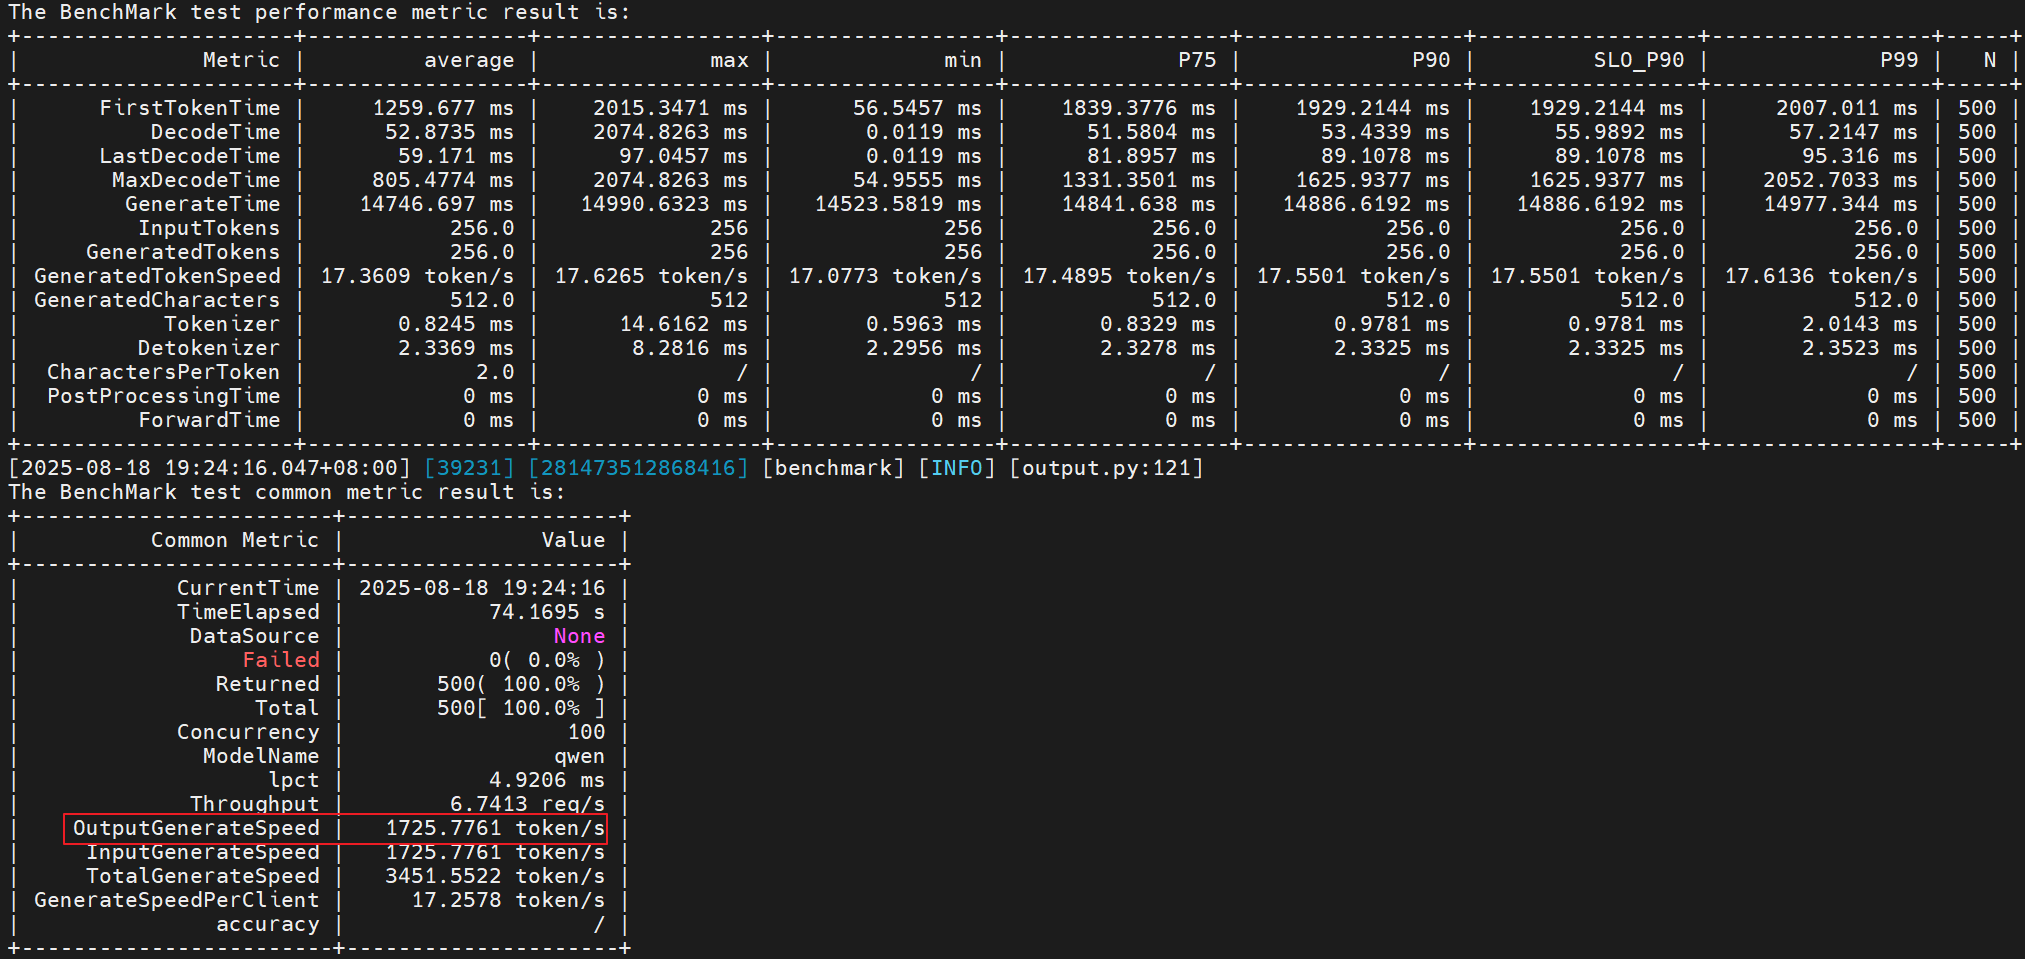The width and height of the screenshot is (2025, 959).
Task: Select CurrentTime value 2025-08-18 19:24:16
Action: pyautogui.click(x=482, y=588)
